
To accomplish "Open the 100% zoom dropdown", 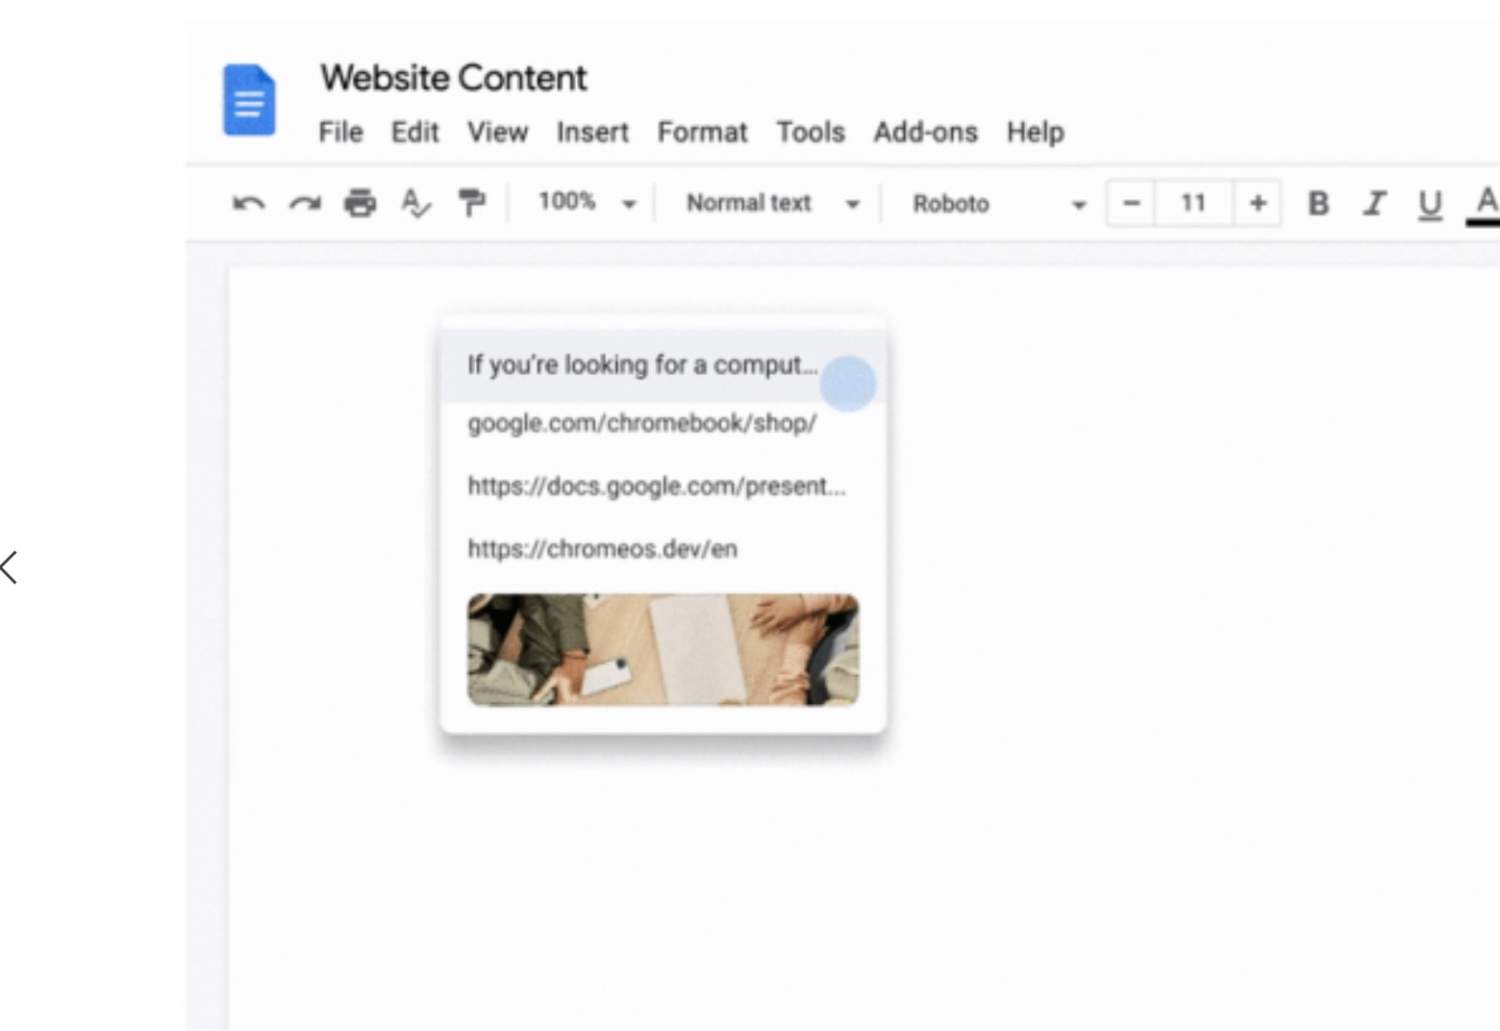I will click(587, 202).
